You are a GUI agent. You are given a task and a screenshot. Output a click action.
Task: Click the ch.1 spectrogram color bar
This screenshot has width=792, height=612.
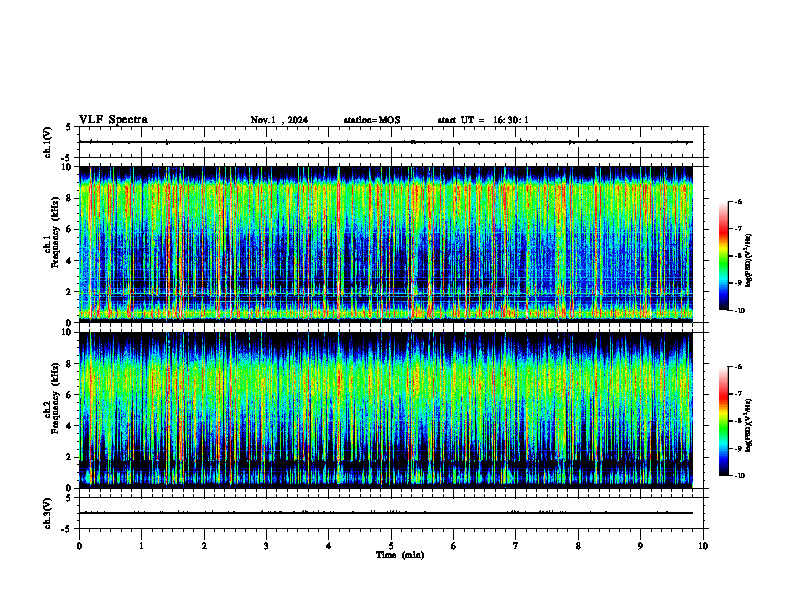(723, 256)
